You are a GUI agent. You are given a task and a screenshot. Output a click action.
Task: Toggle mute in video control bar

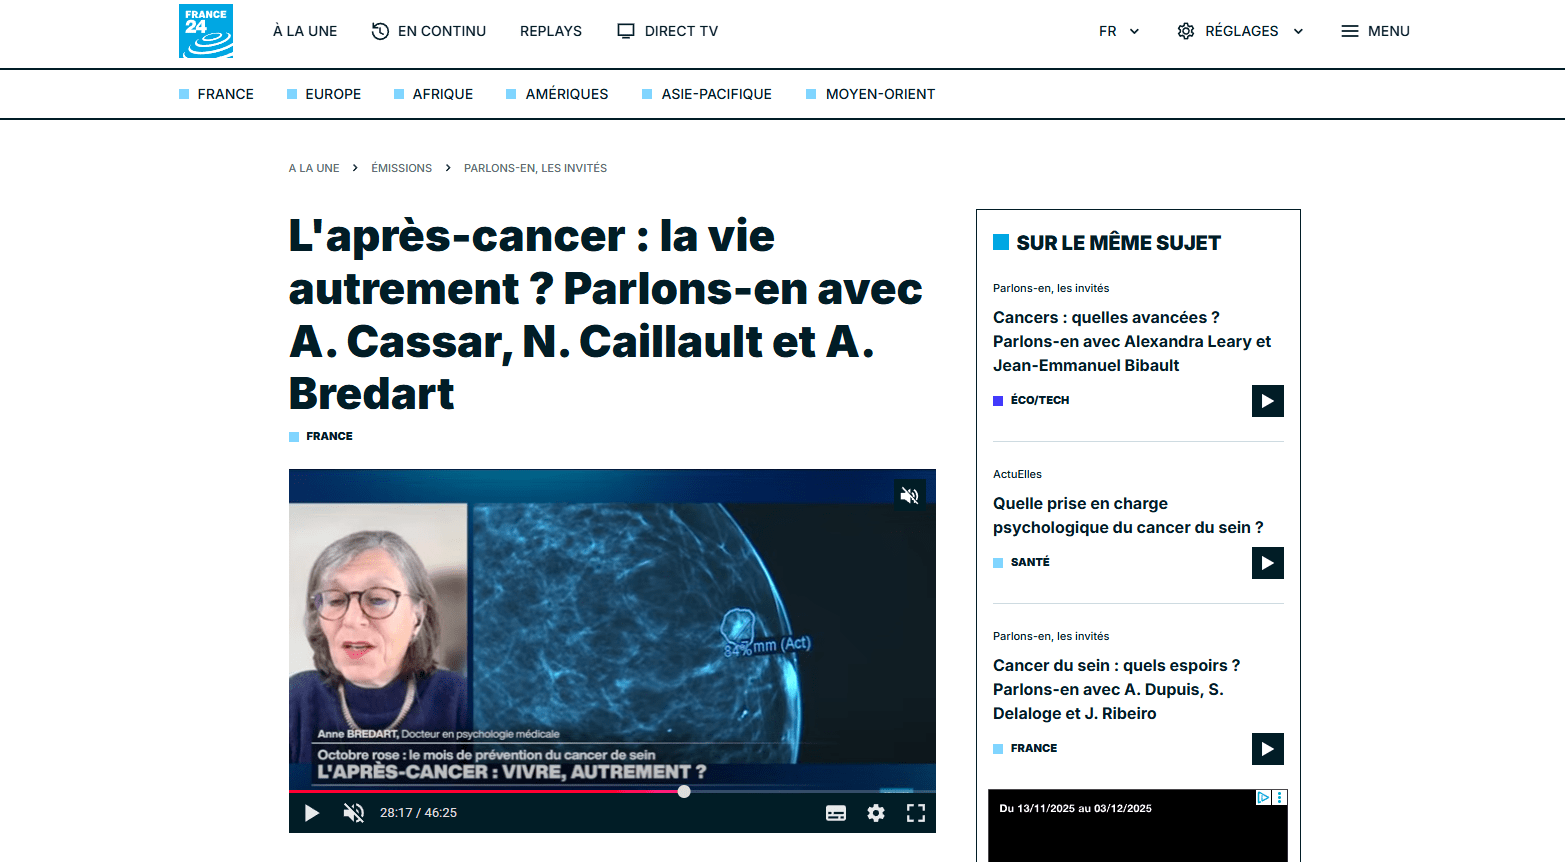[353, 813]
